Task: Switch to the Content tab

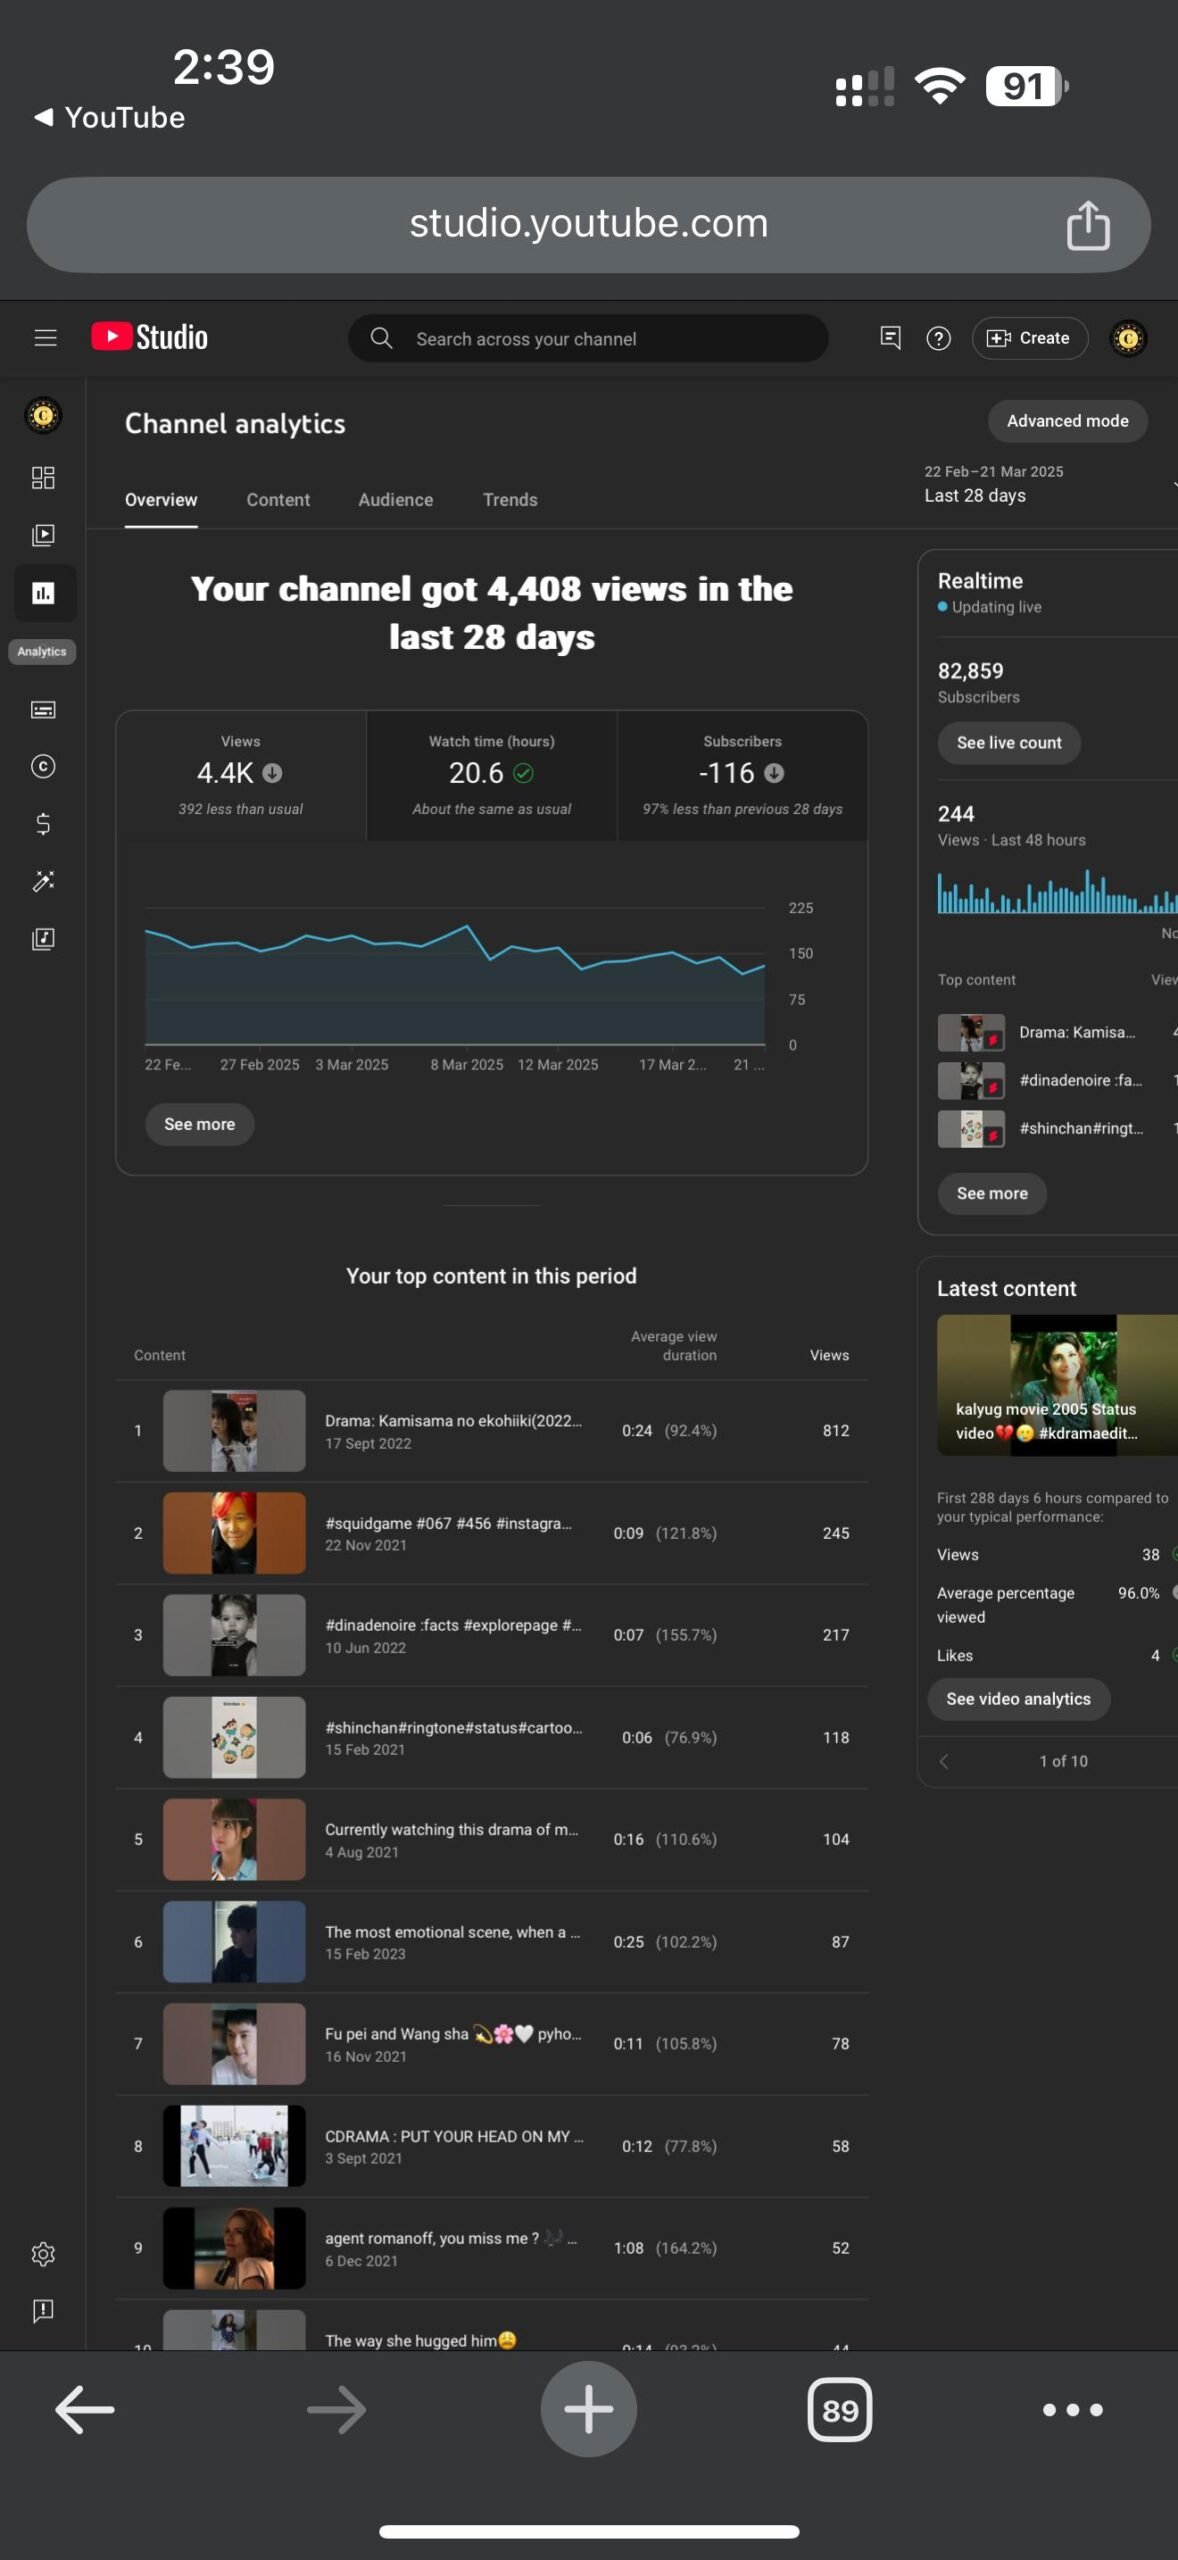Action: [278, 500]
